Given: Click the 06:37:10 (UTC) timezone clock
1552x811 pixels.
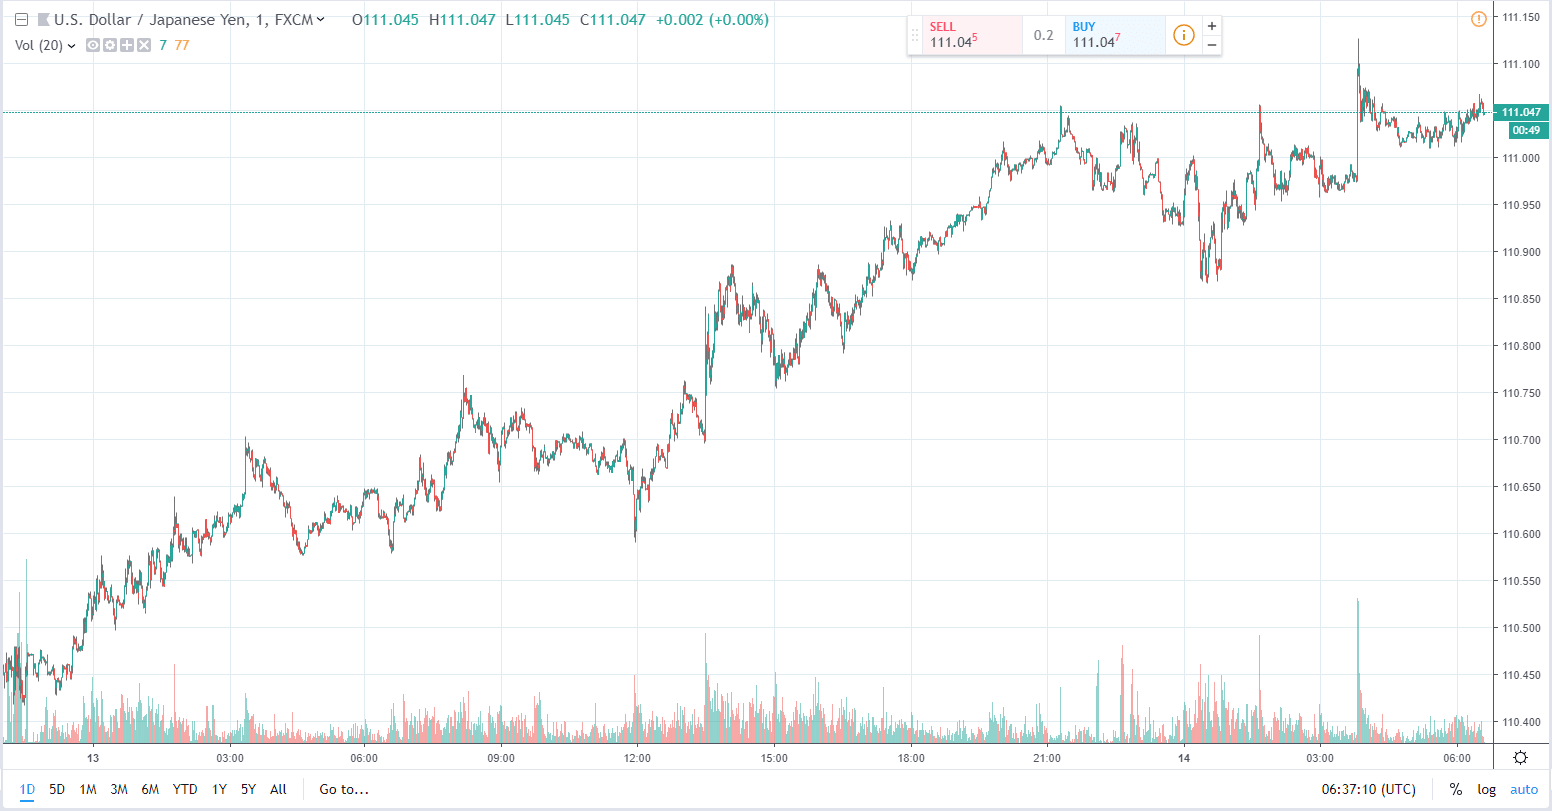Looking at the screenshot, I should (x=1368, y=789).
